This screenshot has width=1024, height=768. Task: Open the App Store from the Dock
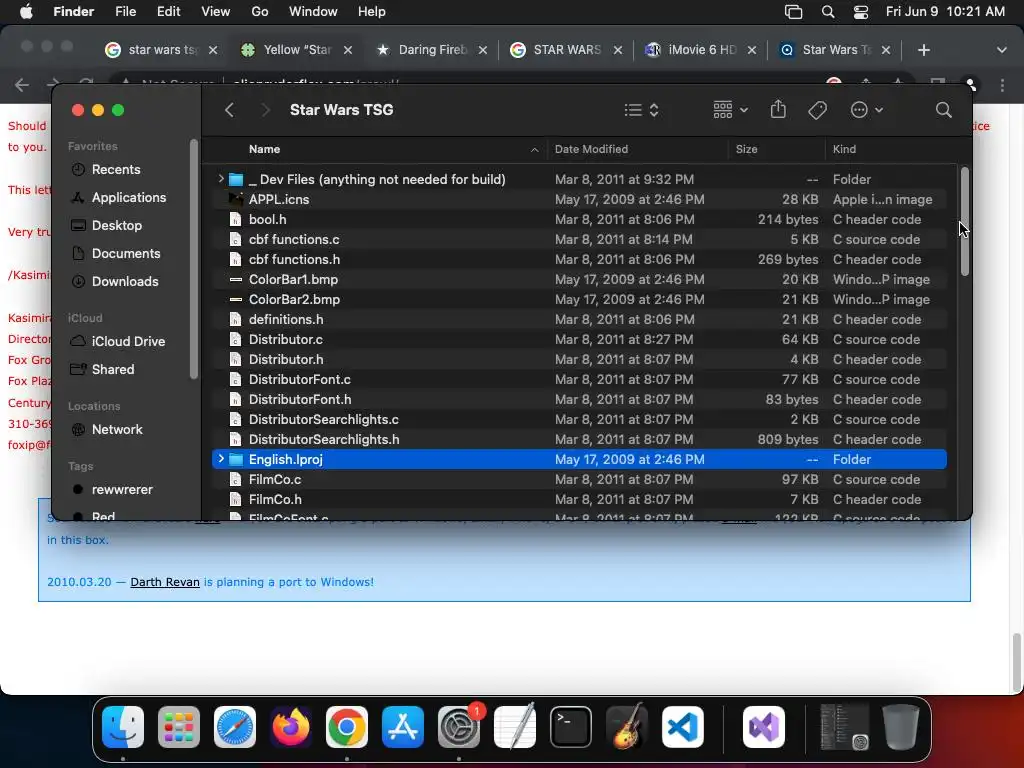(x=403, y=727)
